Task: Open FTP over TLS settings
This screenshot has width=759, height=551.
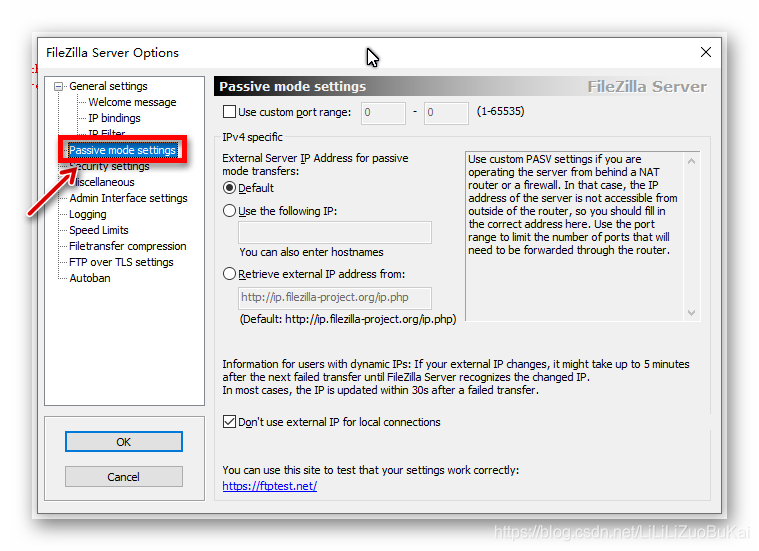Action: pos(121,262)
